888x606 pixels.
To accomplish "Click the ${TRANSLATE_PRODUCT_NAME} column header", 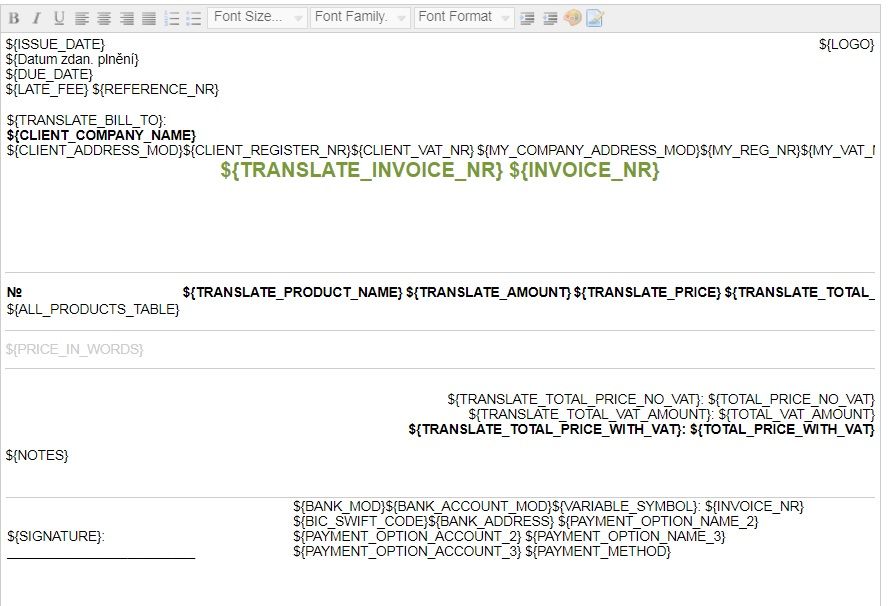I will coord(293,292).
